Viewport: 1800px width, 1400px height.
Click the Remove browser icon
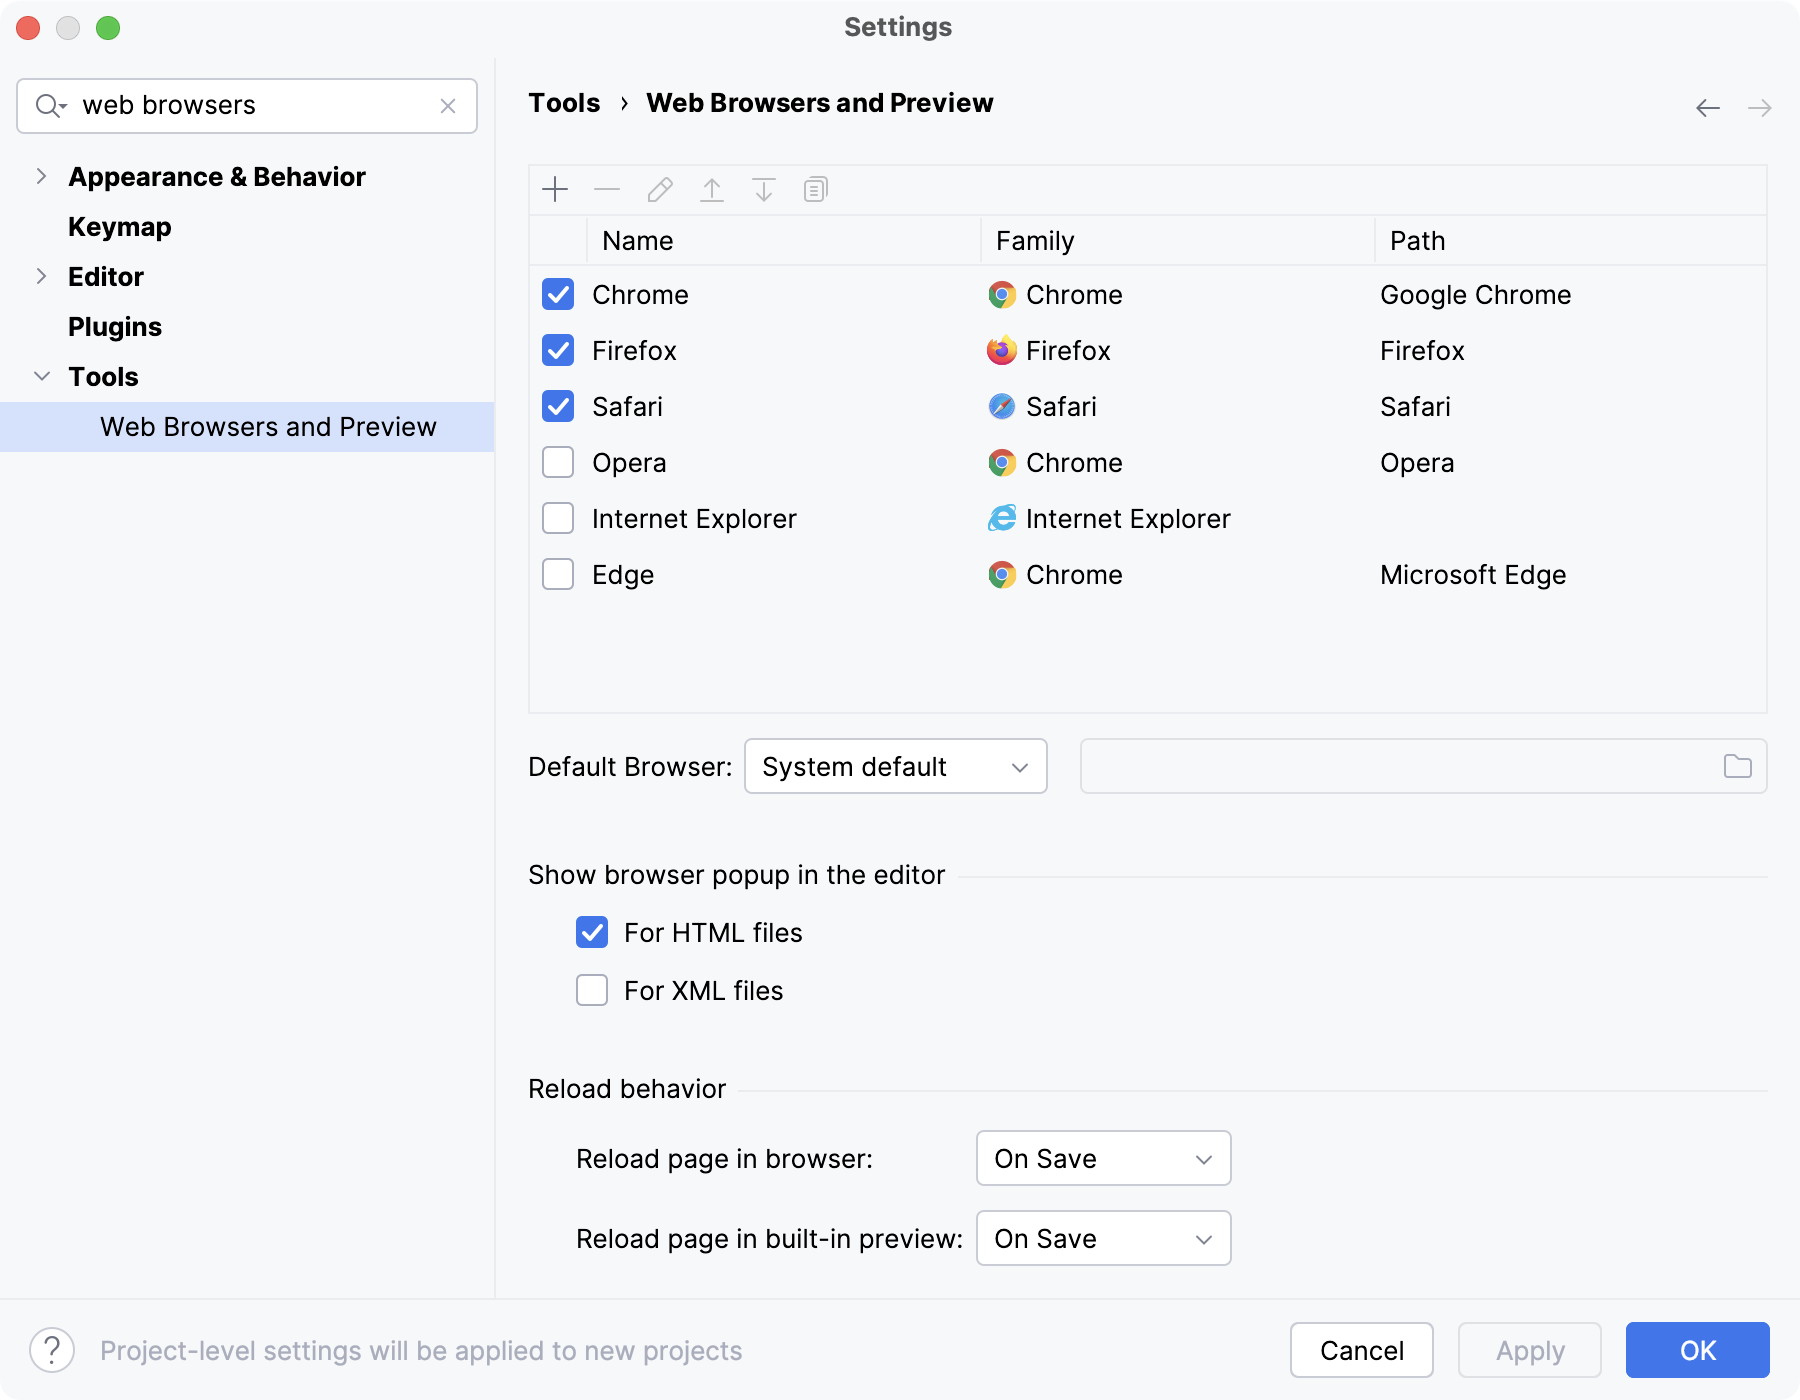(x=607, y=189)
